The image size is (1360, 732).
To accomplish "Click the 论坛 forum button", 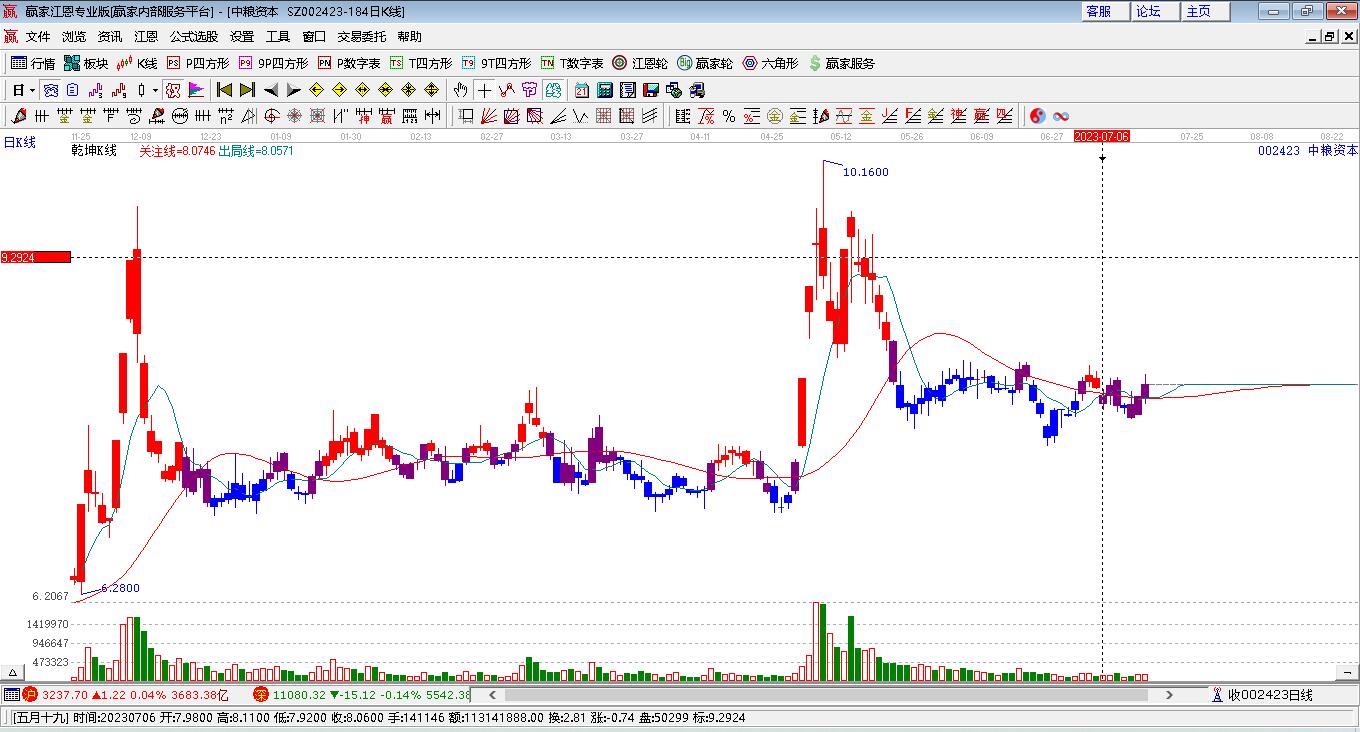I will click(x=1148, y=11).
